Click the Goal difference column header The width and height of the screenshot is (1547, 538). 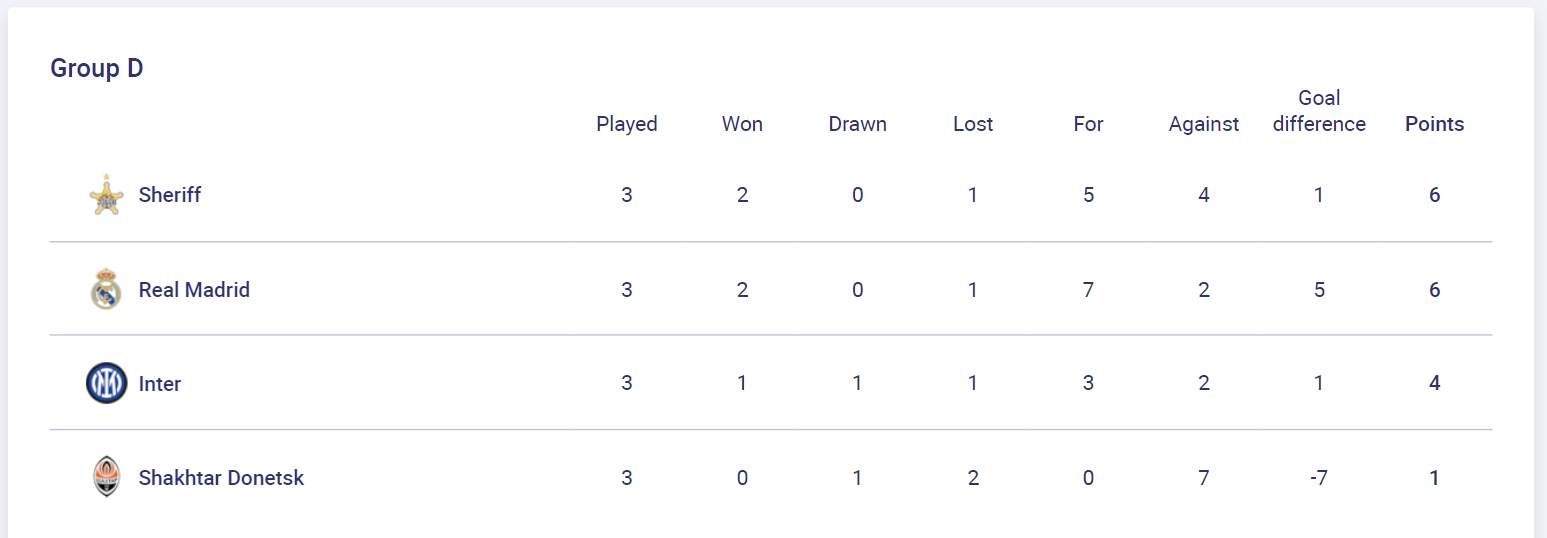[1319, 111]
